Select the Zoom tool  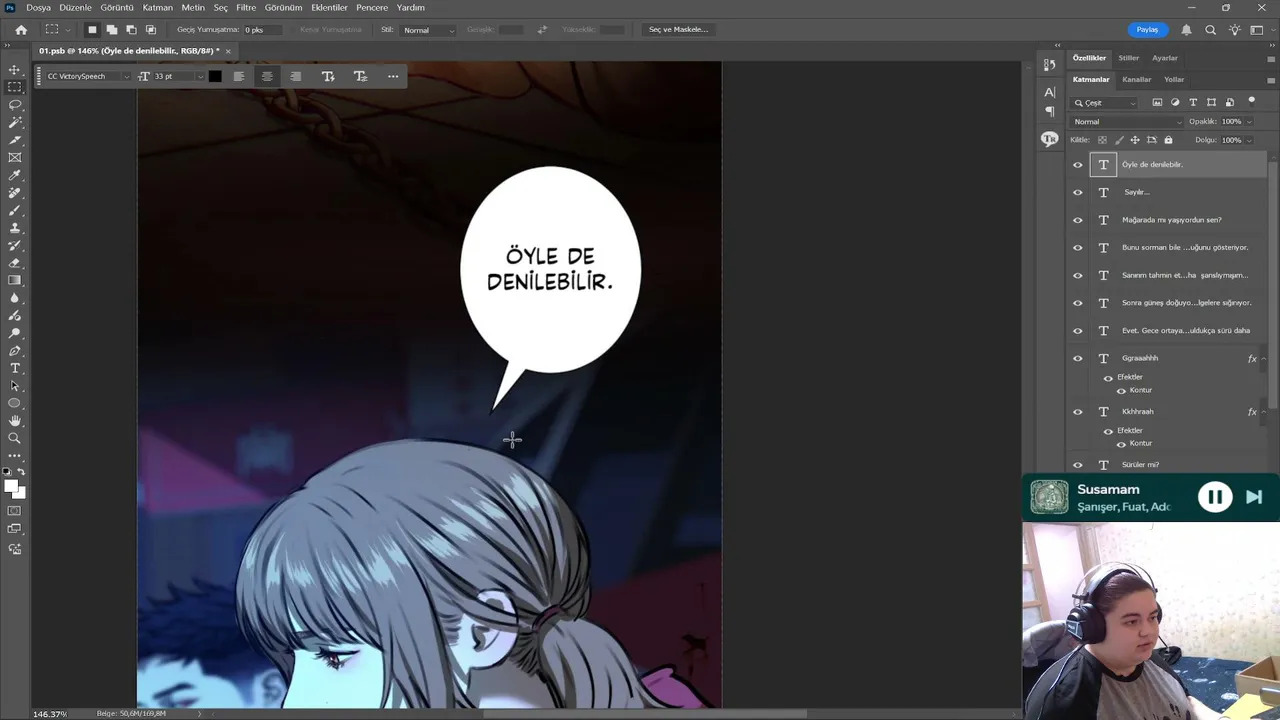click(x=14, y=438)
